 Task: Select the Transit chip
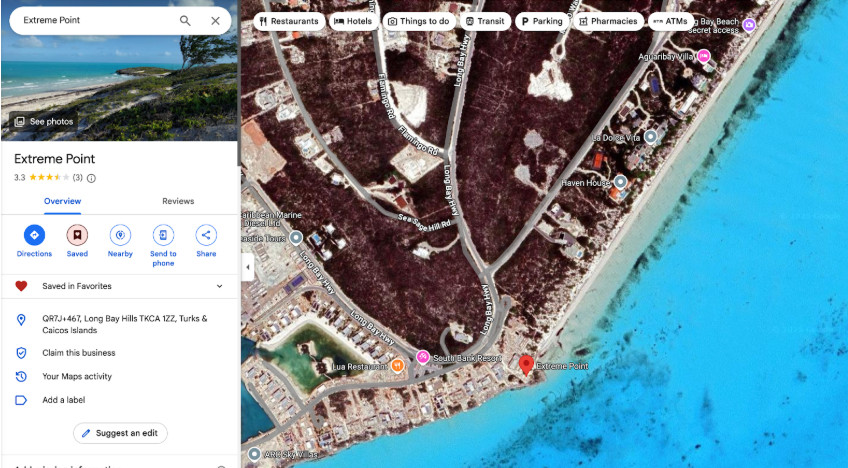click(486, 22)
